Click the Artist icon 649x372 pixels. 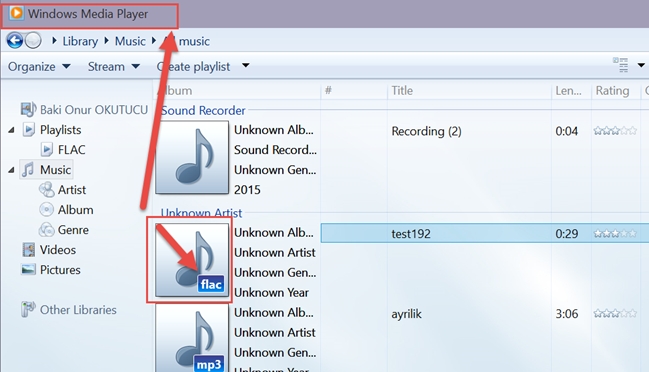[x=47, y=190]
